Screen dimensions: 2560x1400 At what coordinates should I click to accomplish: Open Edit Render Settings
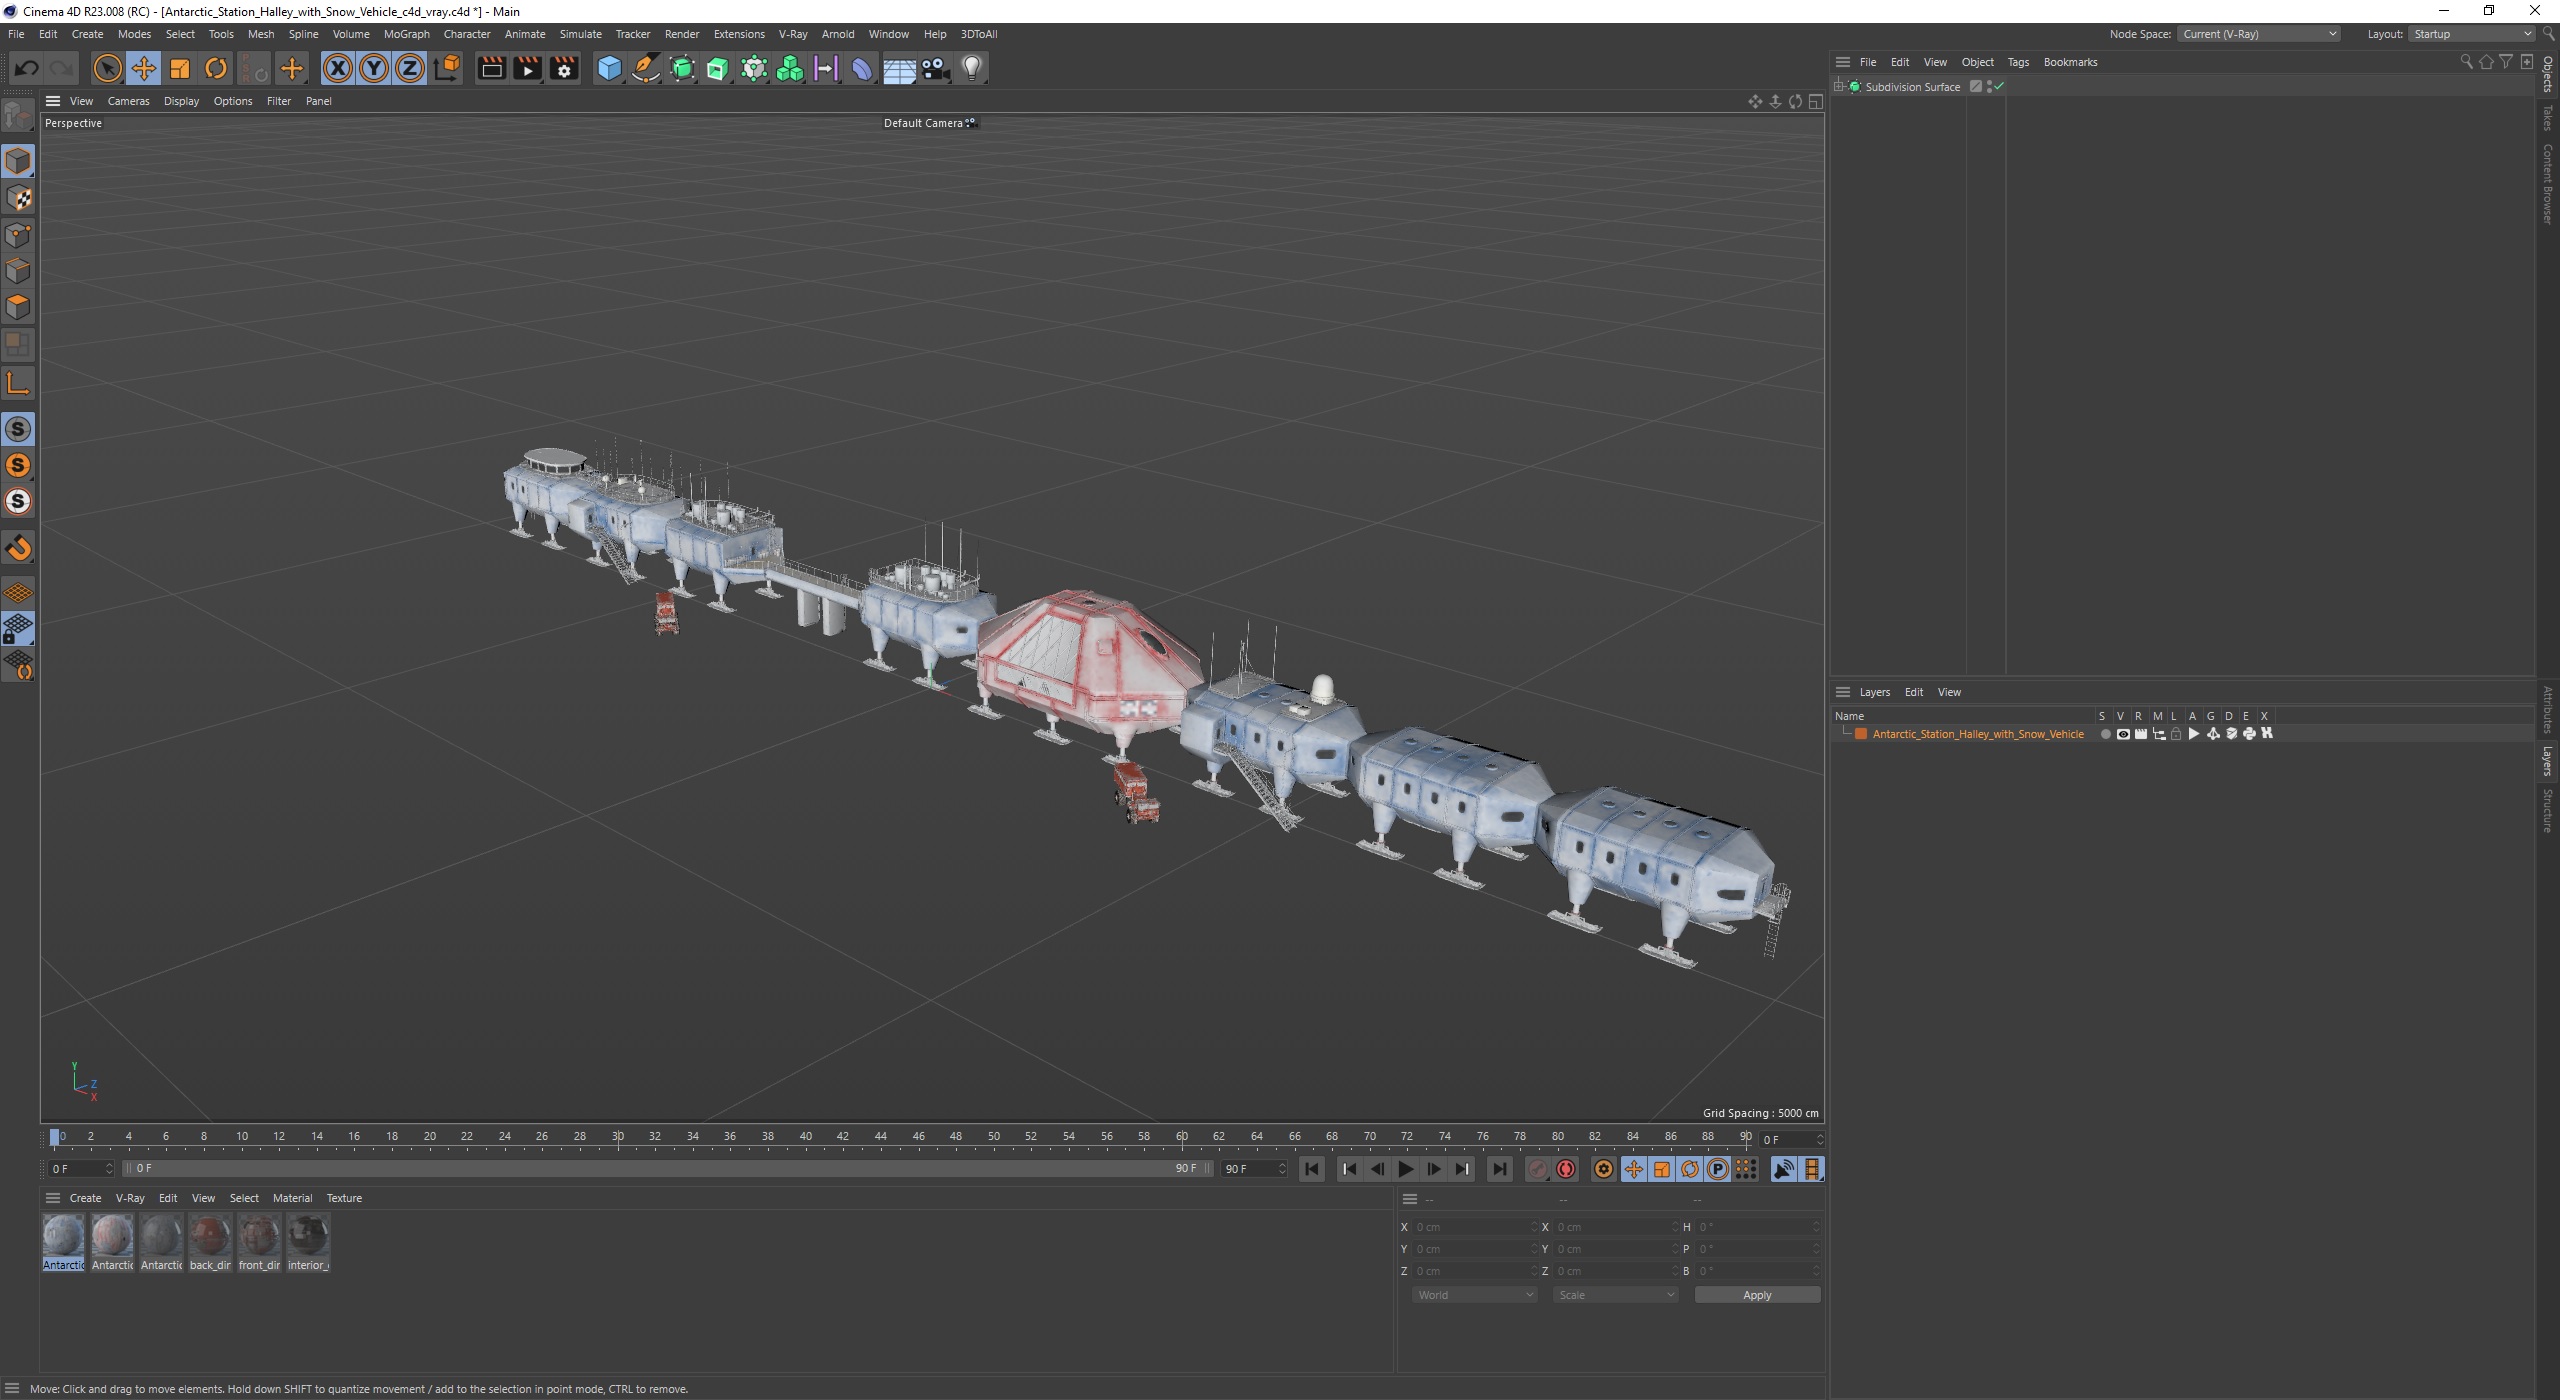[x=564, y=68]
